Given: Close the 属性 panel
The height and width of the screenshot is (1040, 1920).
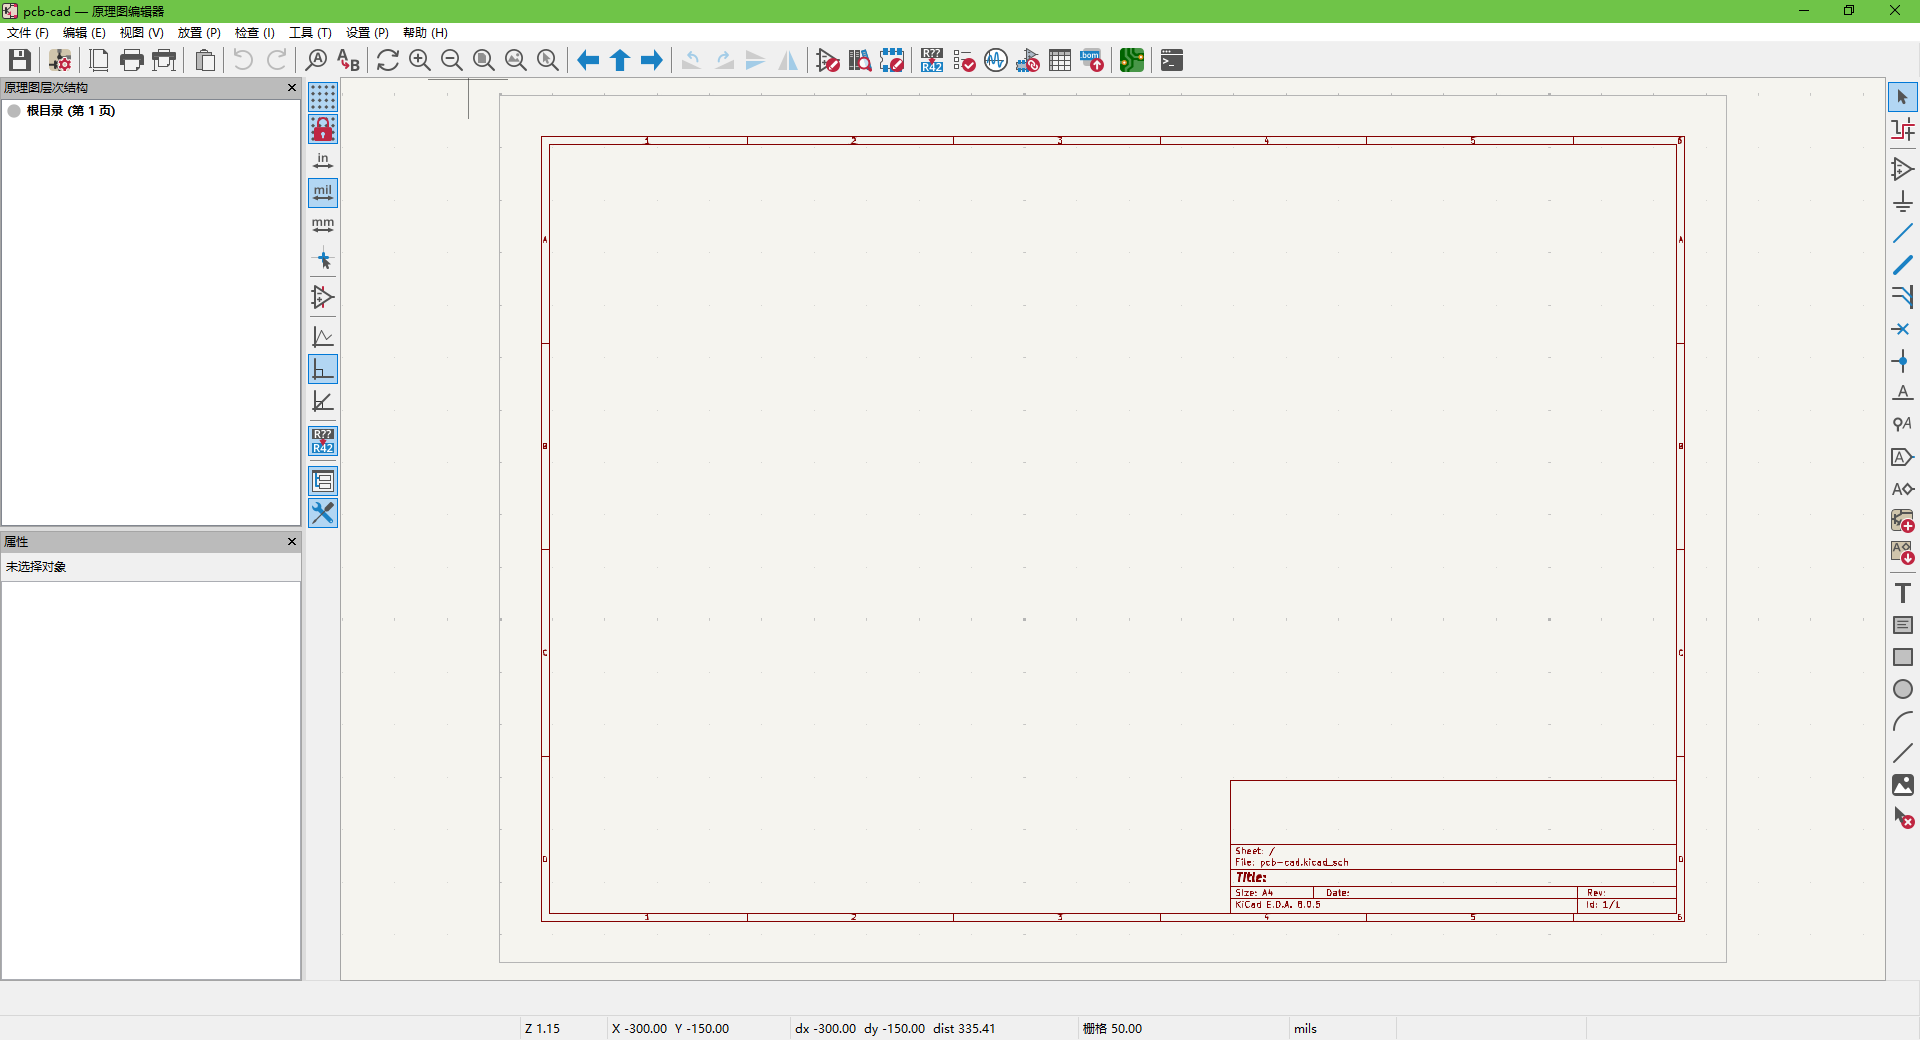Looking at the screenshot, I should (x=292, y=542).
